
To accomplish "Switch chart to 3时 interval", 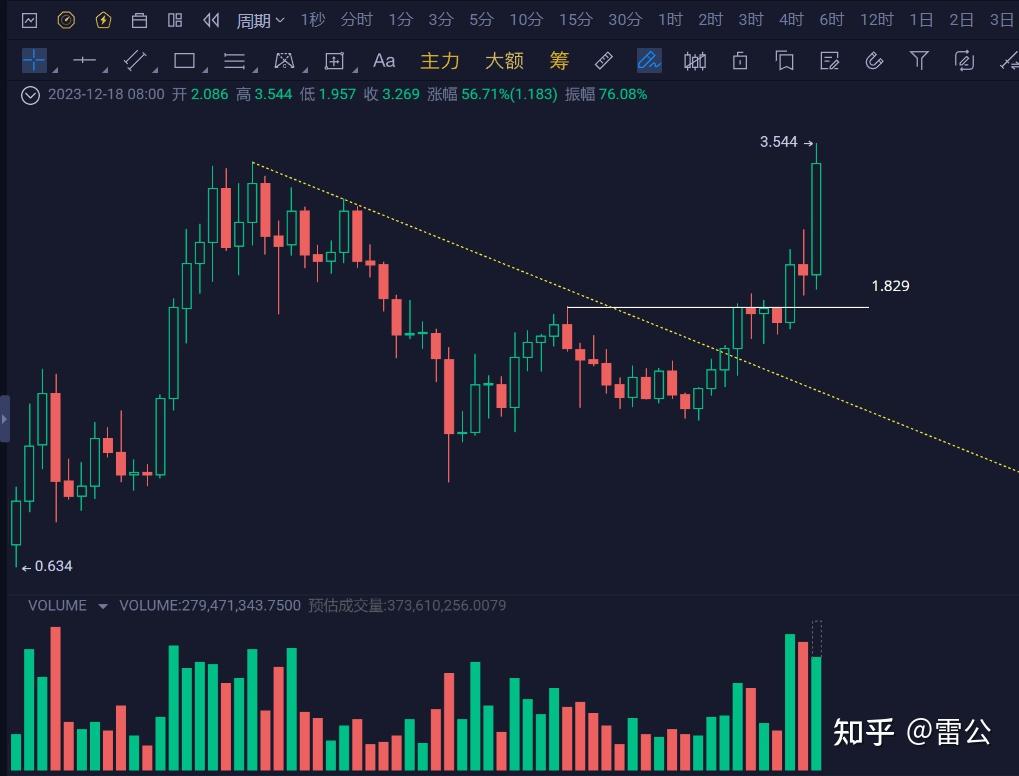I will coord(751,20).
